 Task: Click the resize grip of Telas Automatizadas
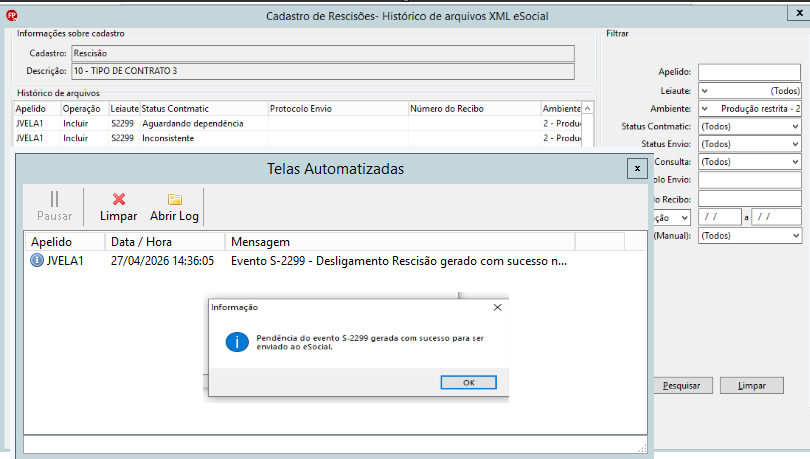[642, 449]
